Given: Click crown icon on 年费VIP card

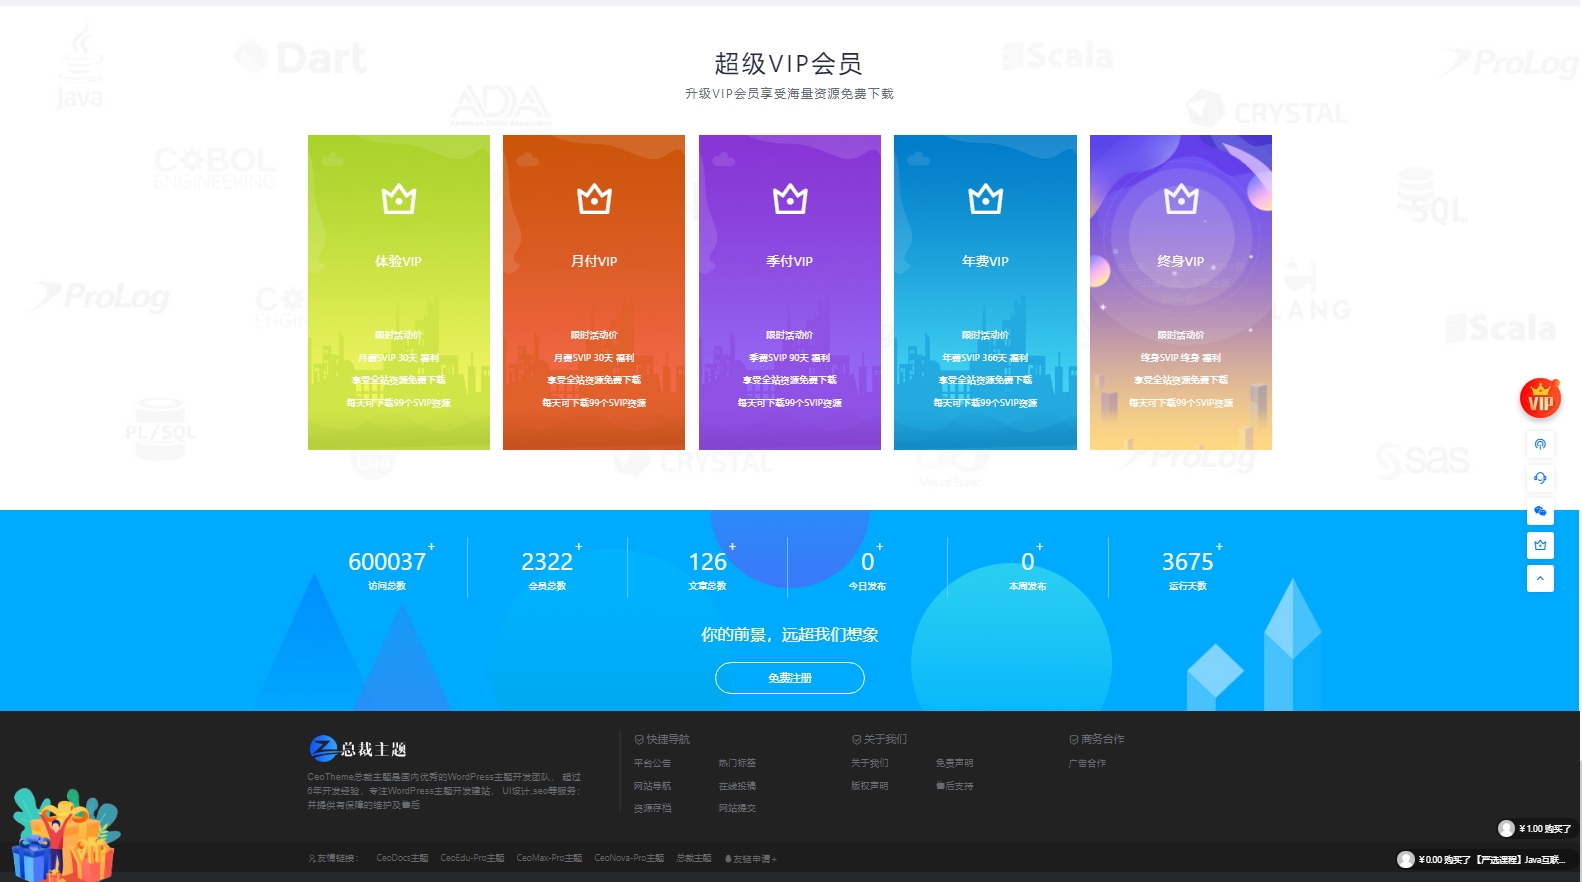Looking at the screenshot, I should coord(985,199).
